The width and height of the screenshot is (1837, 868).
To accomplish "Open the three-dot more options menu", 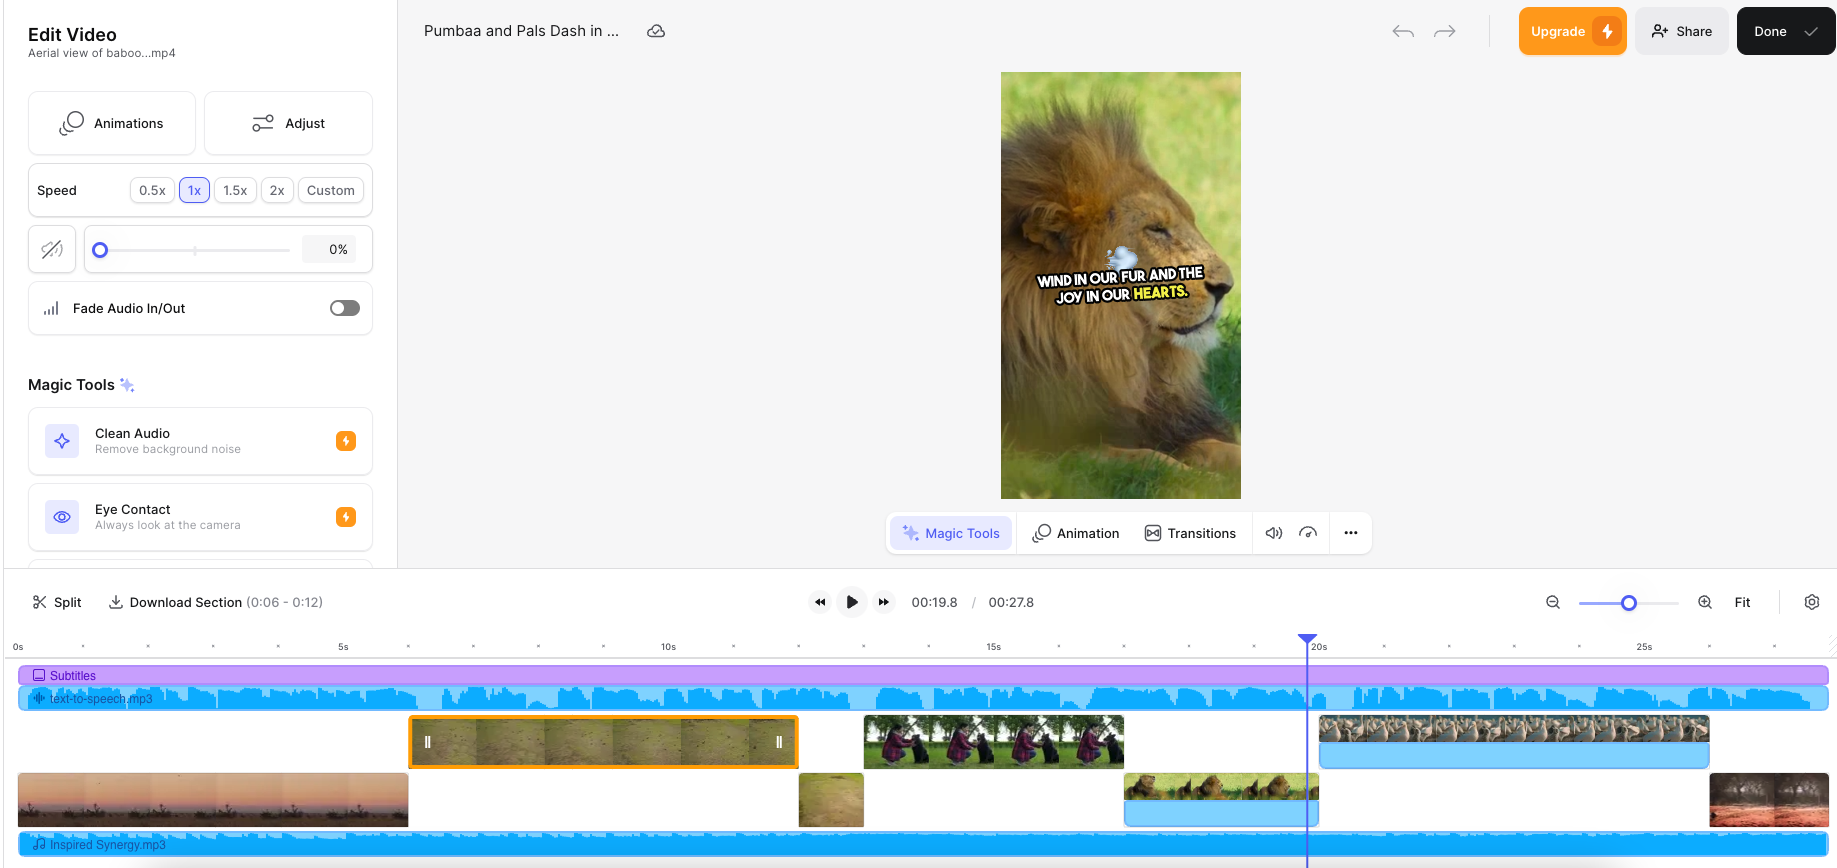I will coord(1351,533).
